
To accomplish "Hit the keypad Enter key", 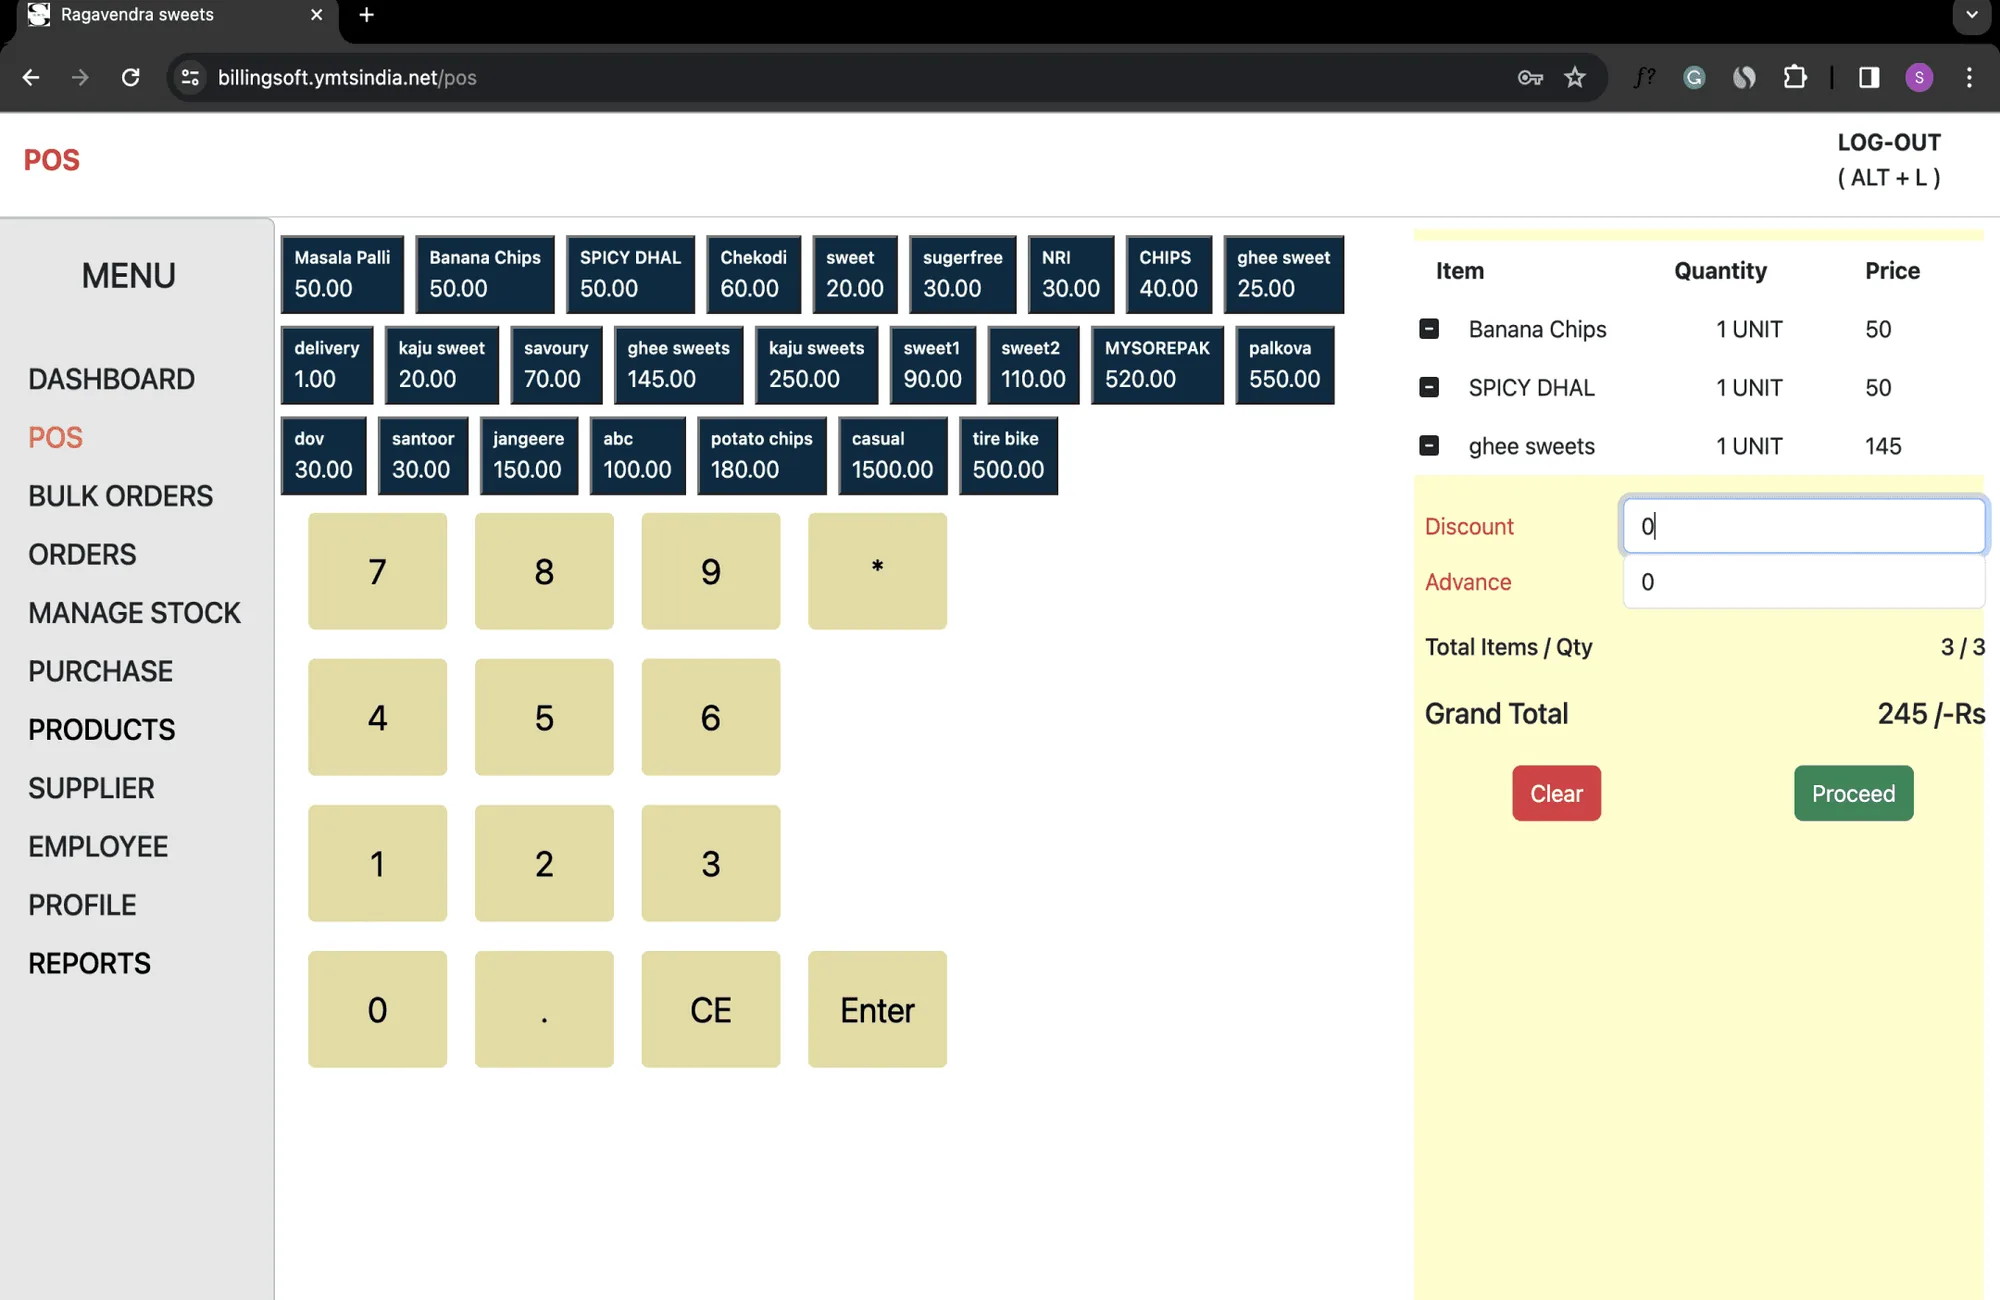I will click(x=877, y=1009).
